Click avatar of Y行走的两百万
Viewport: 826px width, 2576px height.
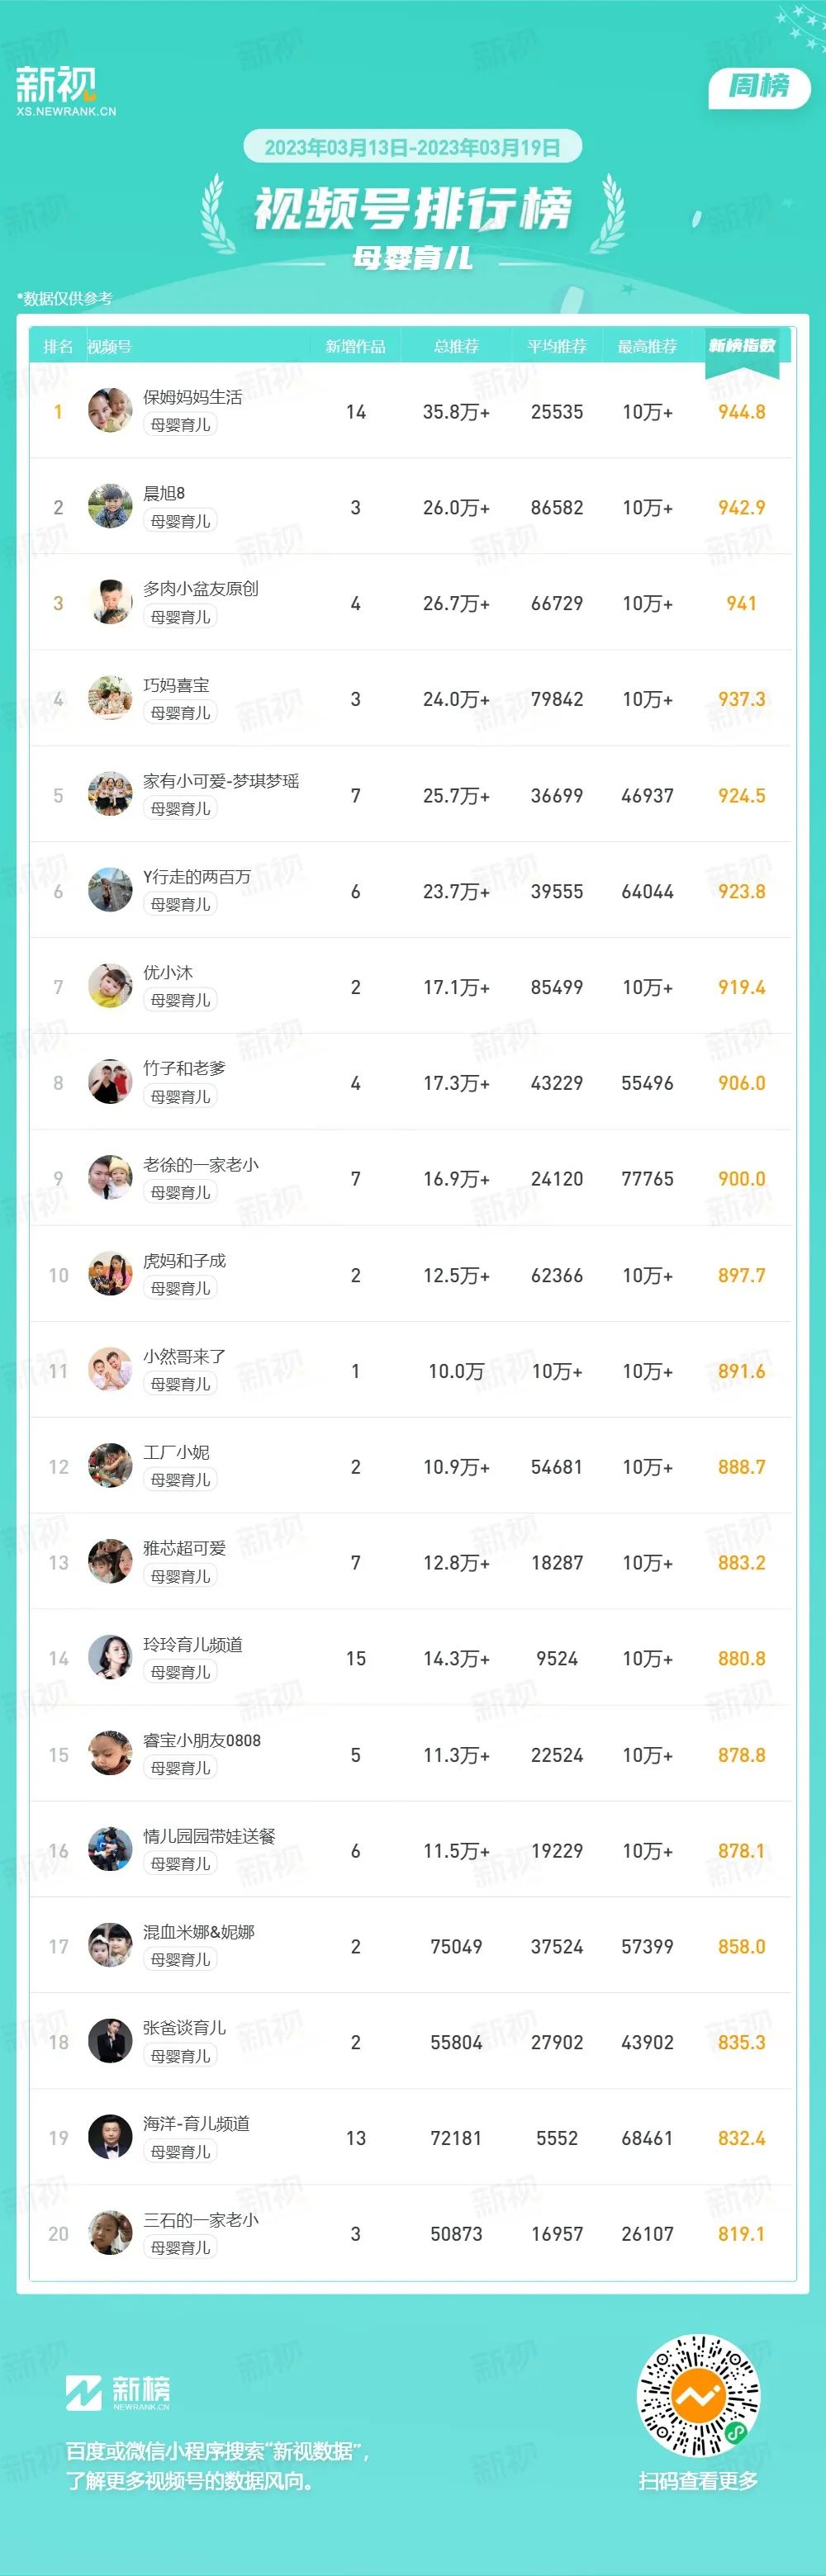[x=110, y=891]
